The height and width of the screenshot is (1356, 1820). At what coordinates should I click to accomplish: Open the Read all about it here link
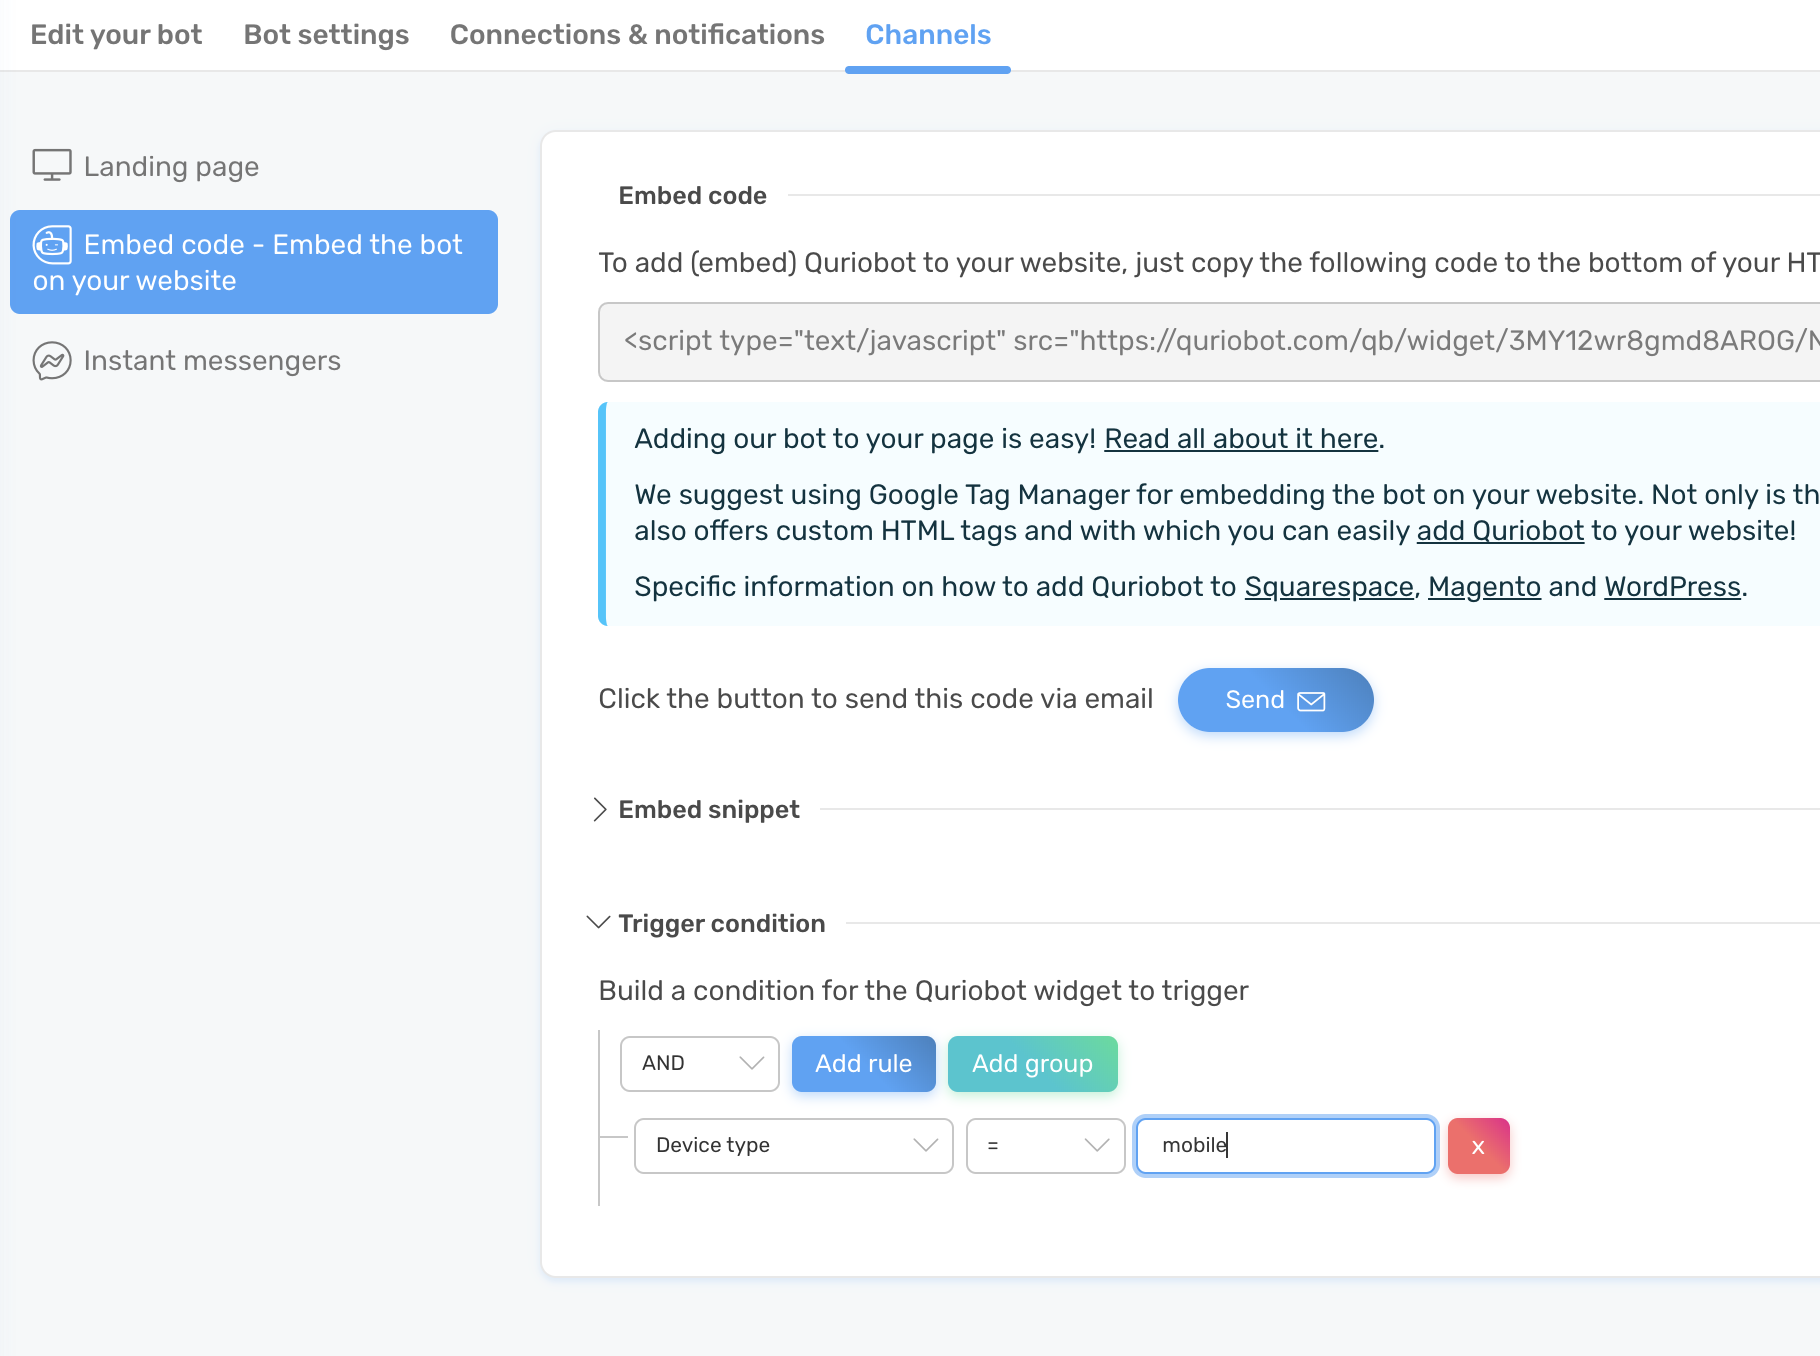tap(1240, 438)
